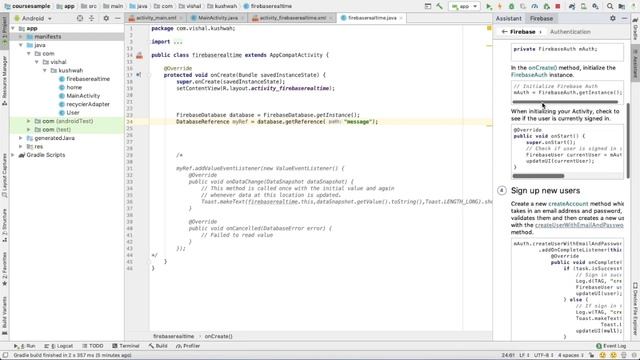Open Project panel settings gear
The width and height of the screenshot is (640, 360).
coord(106,18)
